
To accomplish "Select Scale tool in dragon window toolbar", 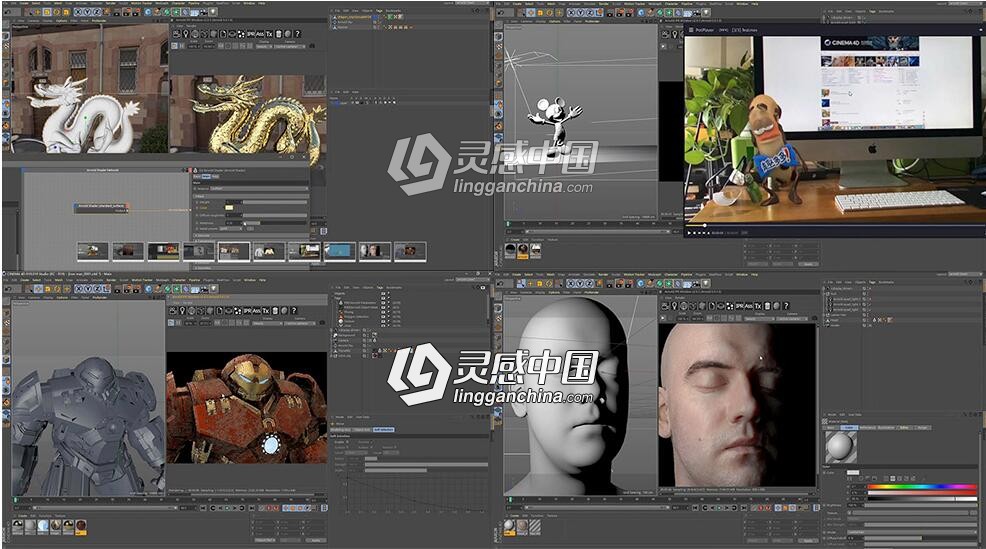I will pyautogui.click(x=47, y=12).
